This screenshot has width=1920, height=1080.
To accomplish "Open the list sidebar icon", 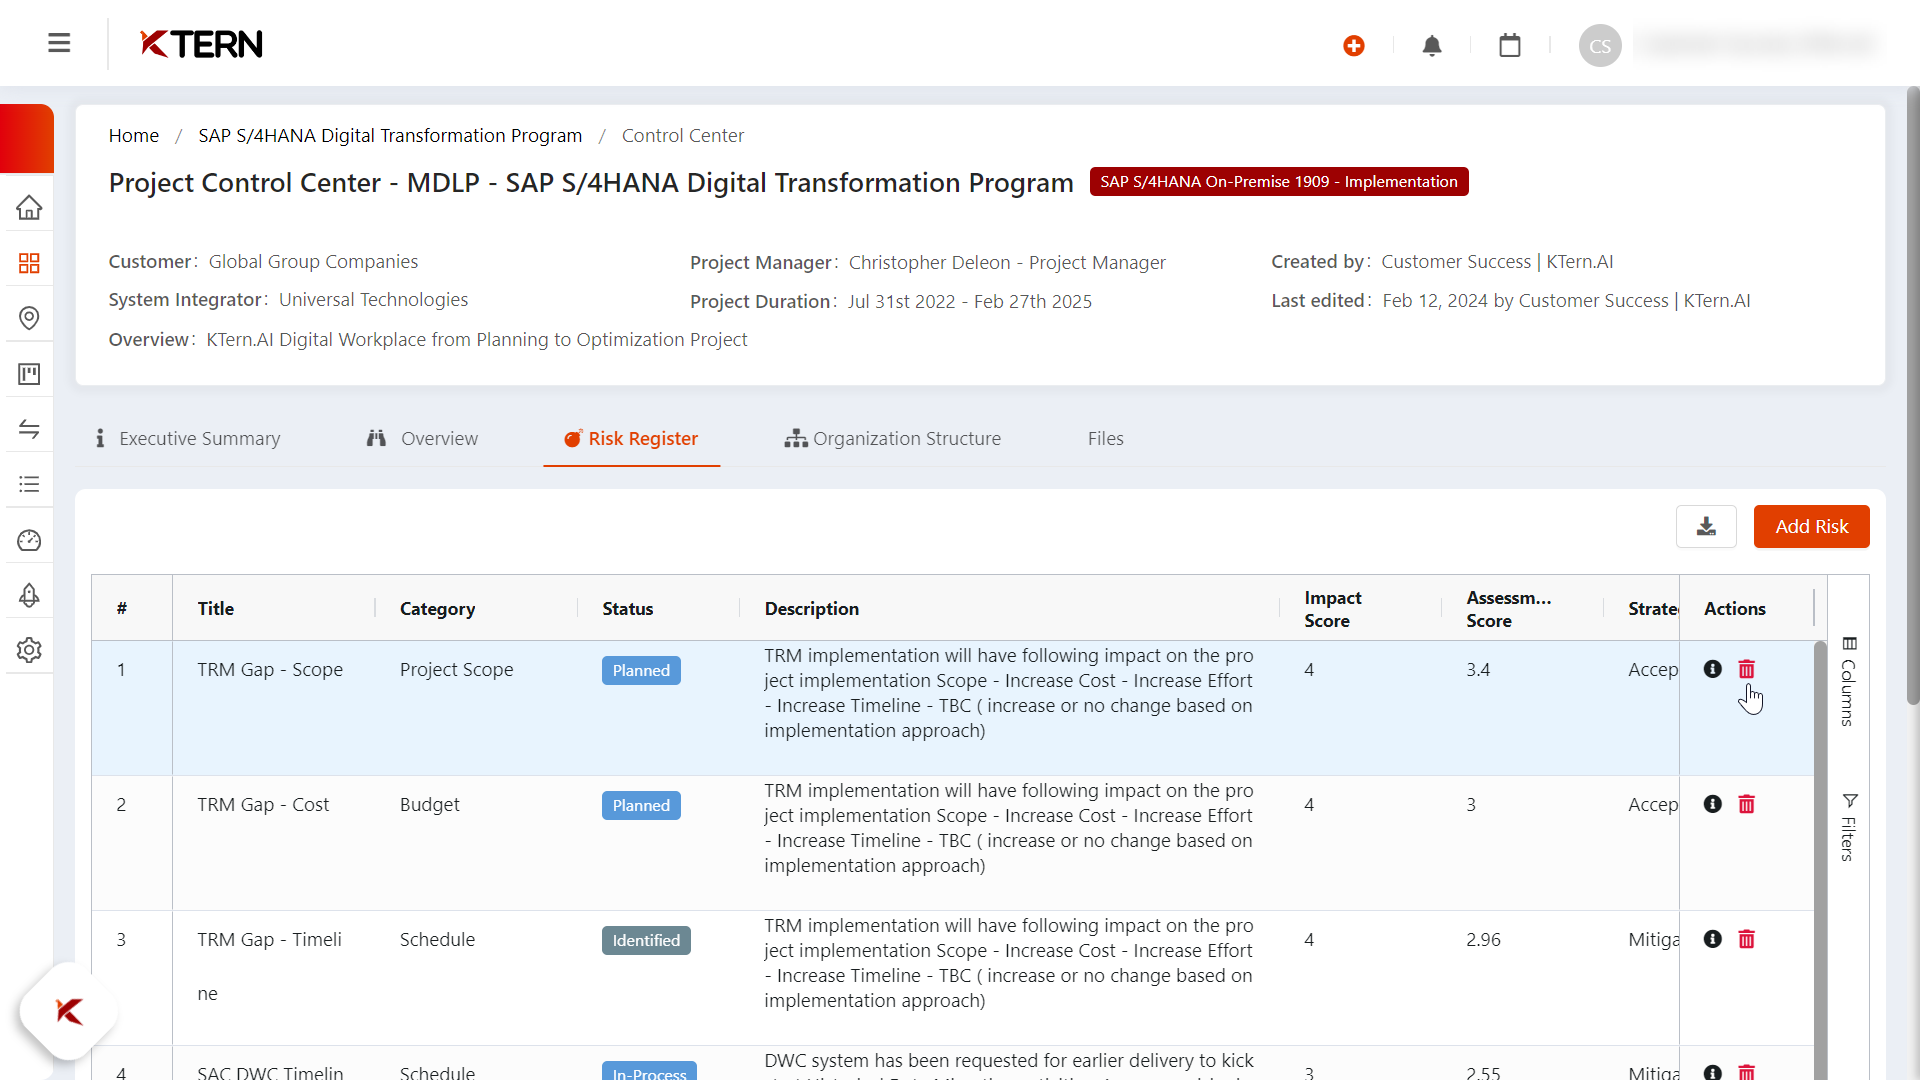I will point(29,484).
